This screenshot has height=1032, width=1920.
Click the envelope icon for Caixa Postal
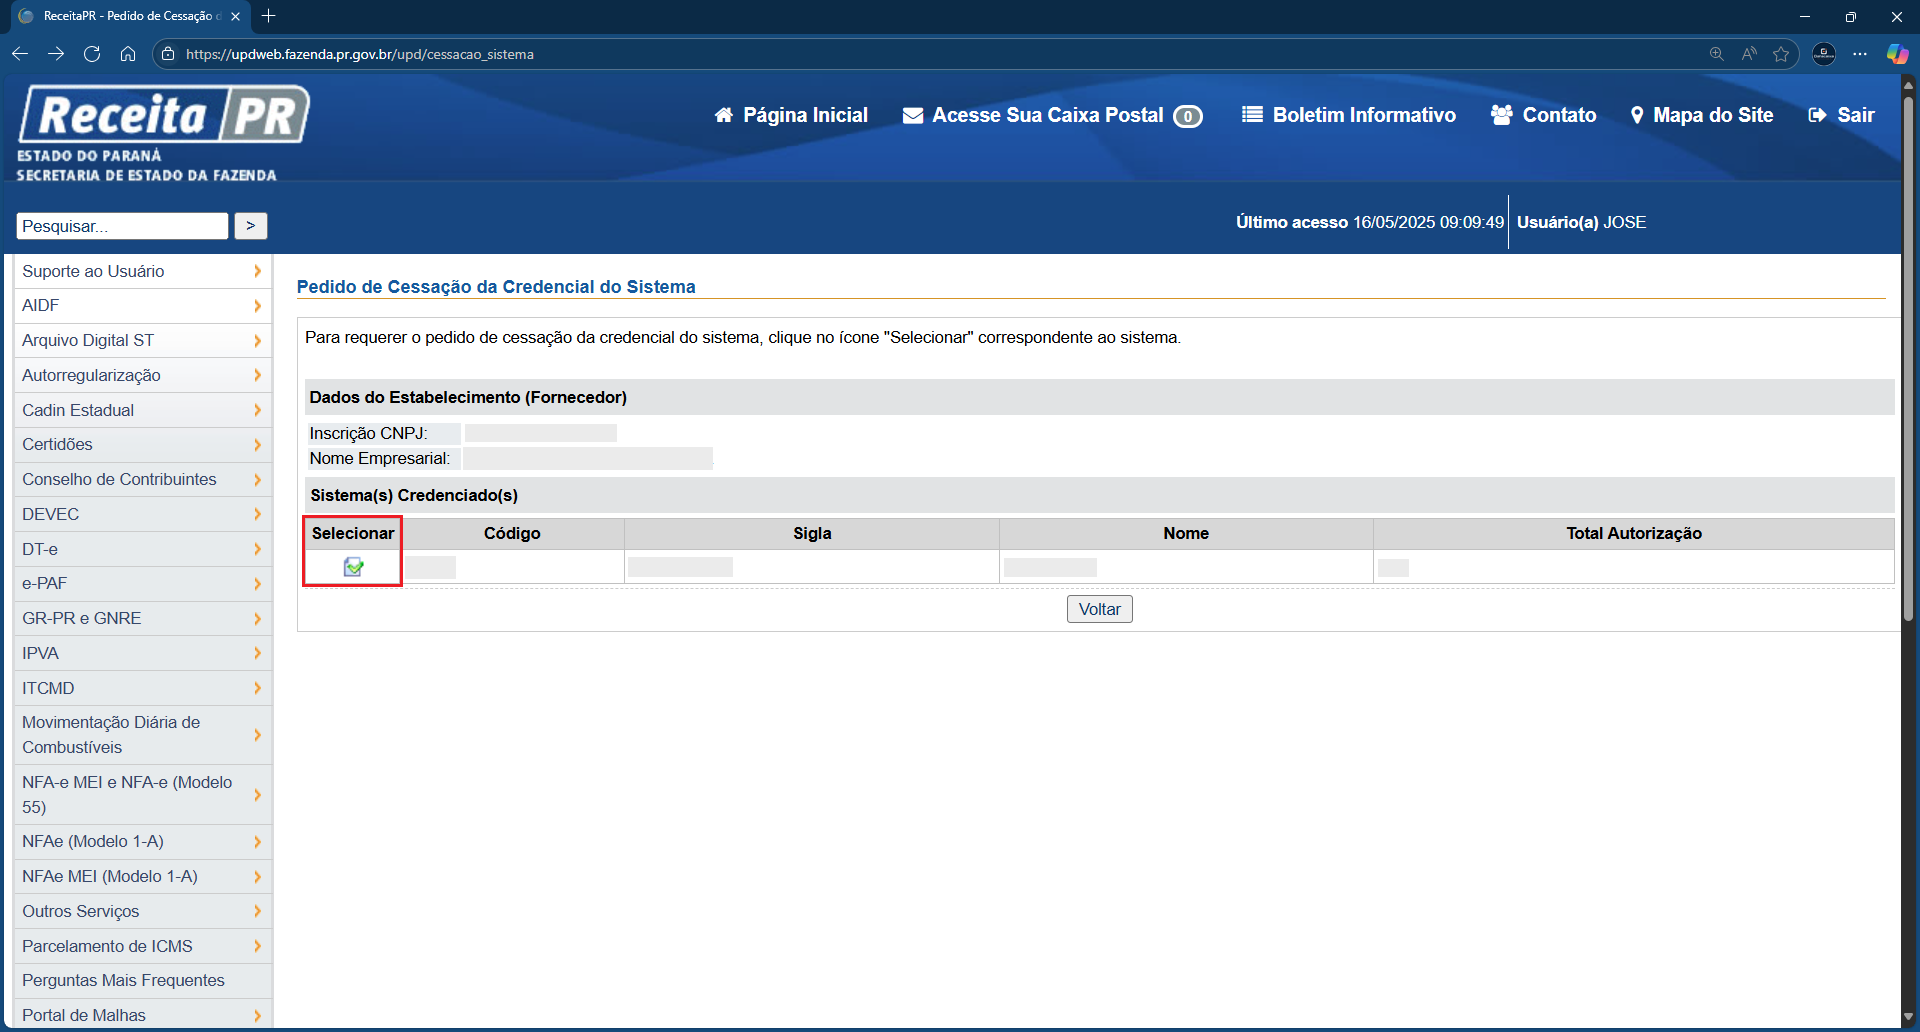point(913,116)
